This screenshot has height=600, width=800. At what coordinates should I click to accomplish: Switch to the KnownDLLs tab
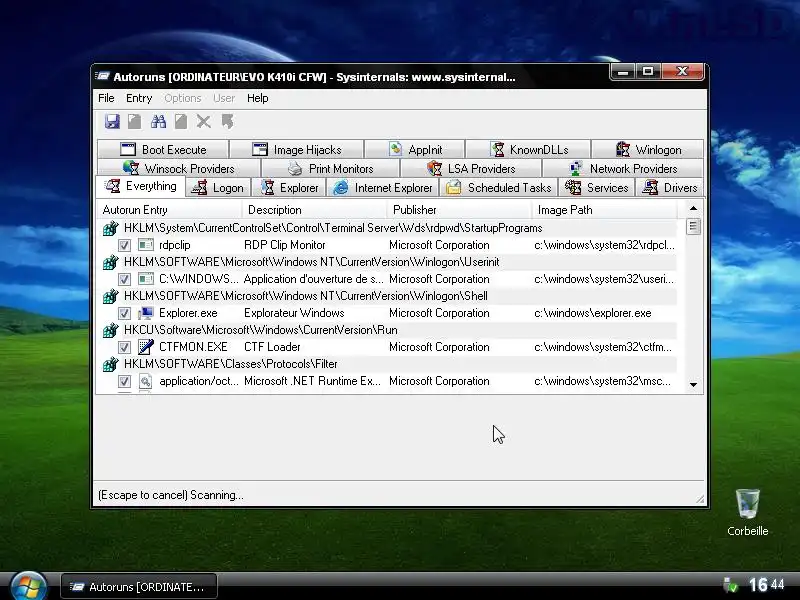tap(528, 149)
